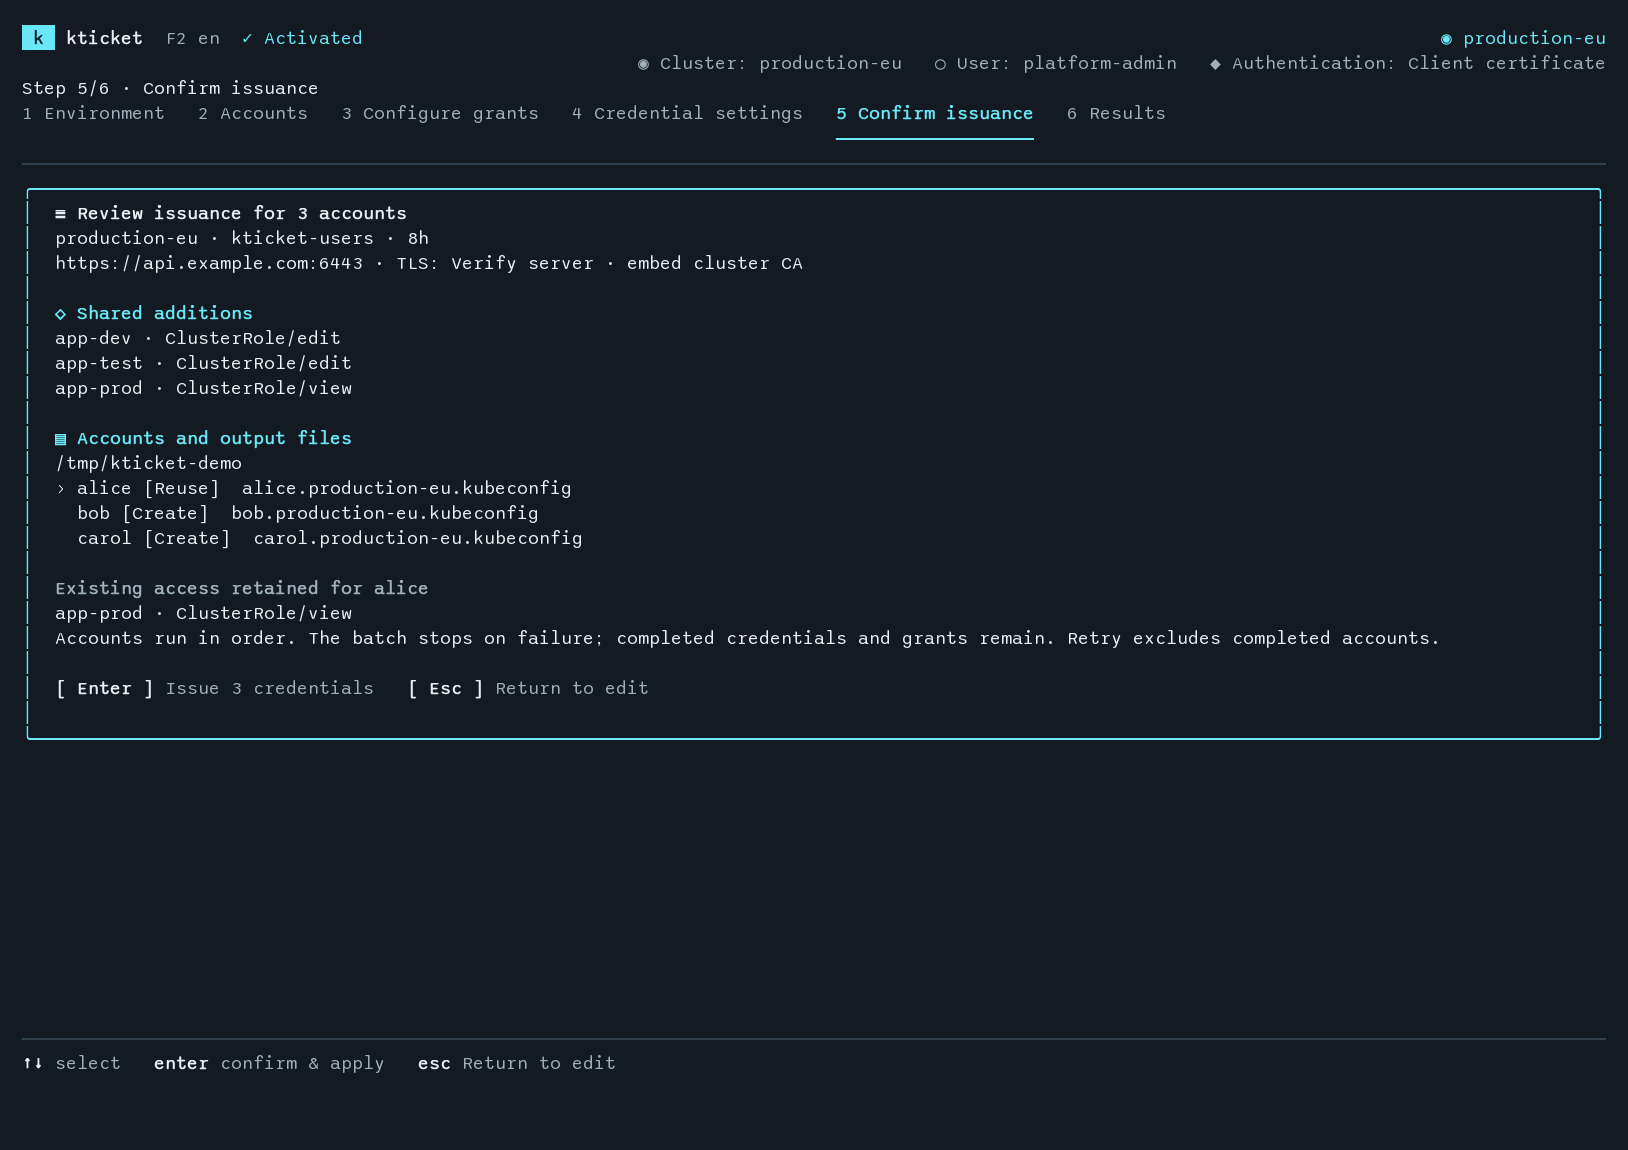This screenshot has width=1628, height=1150.
Task: Select the bob [Create] account row
Action: (308, 513)
